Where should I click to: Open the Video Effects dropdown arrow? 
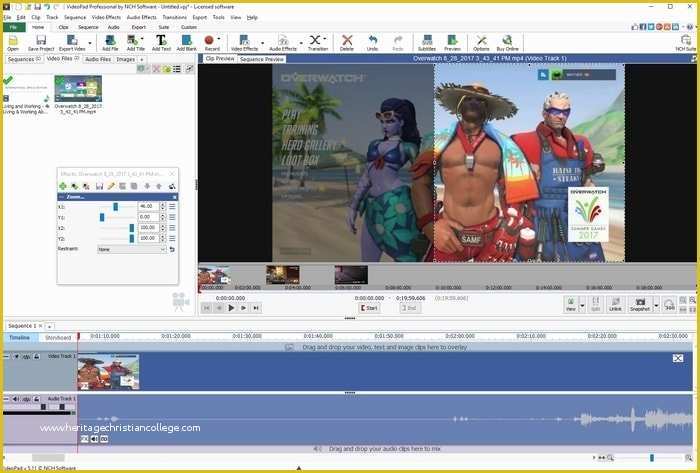[262, 43]
